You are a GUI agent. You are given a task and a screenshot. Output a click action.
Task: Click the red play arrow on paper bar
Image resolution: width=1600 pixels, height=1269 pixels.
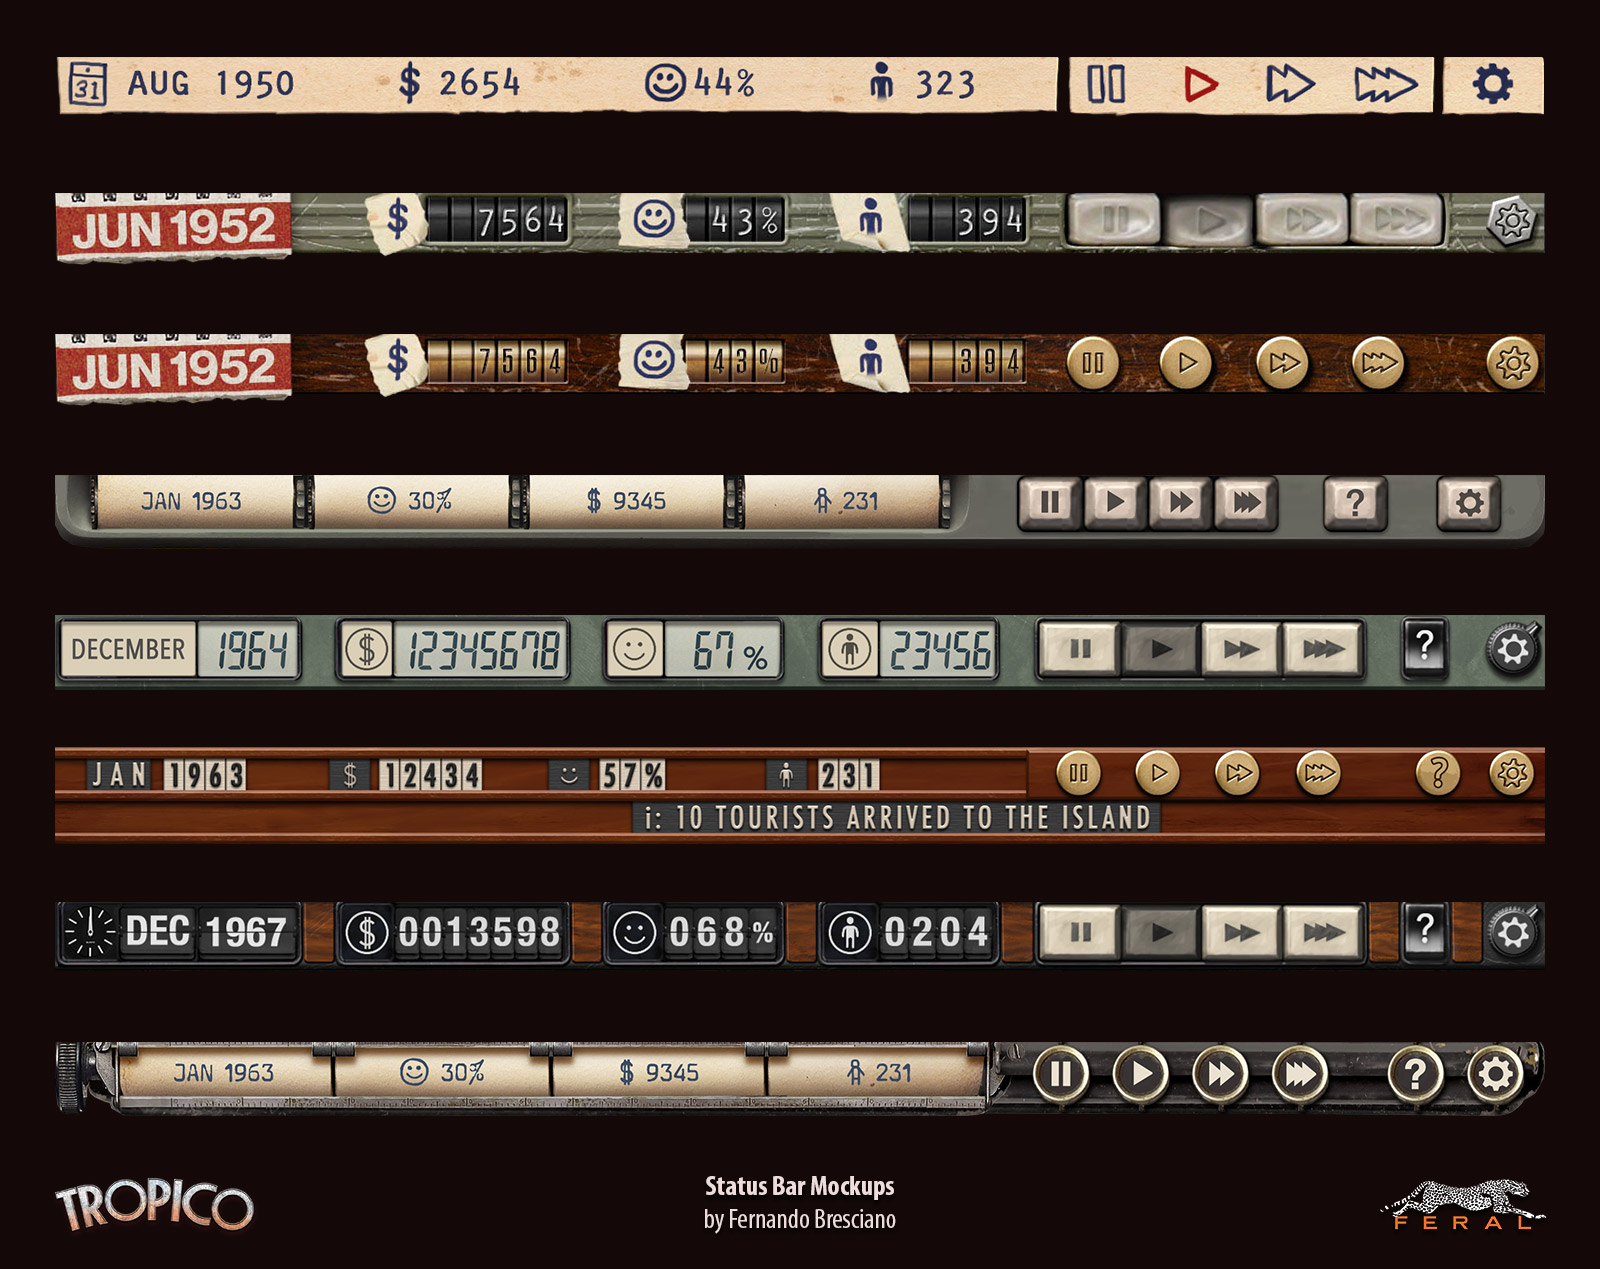point(1200,84)
